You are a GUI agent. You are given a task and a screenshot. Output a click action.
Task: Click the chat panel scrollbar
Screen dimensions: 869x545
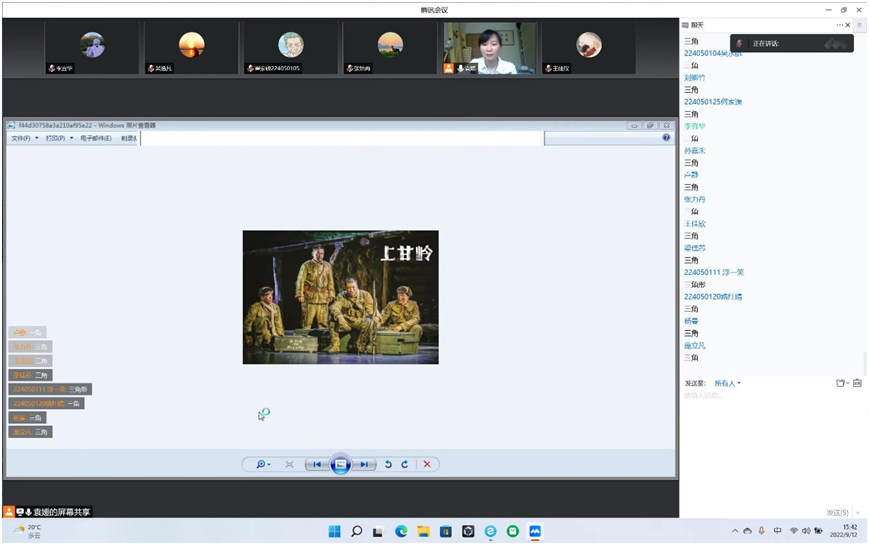click(x=865, y=363)
